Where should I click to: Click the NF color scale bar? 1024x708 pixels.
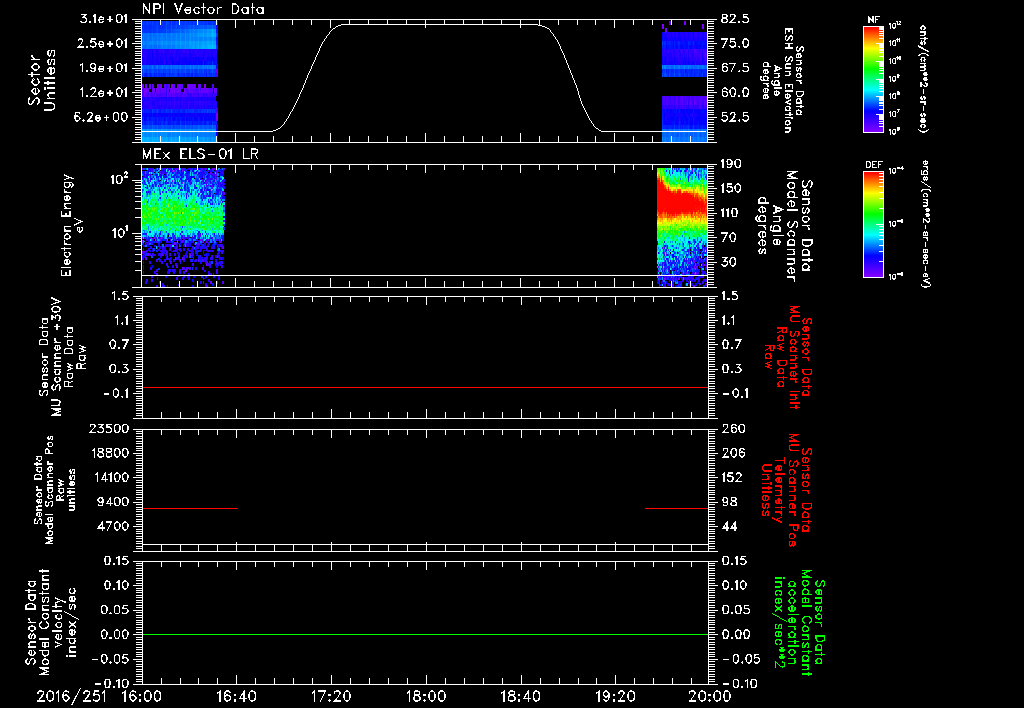[x=873, y=78]
